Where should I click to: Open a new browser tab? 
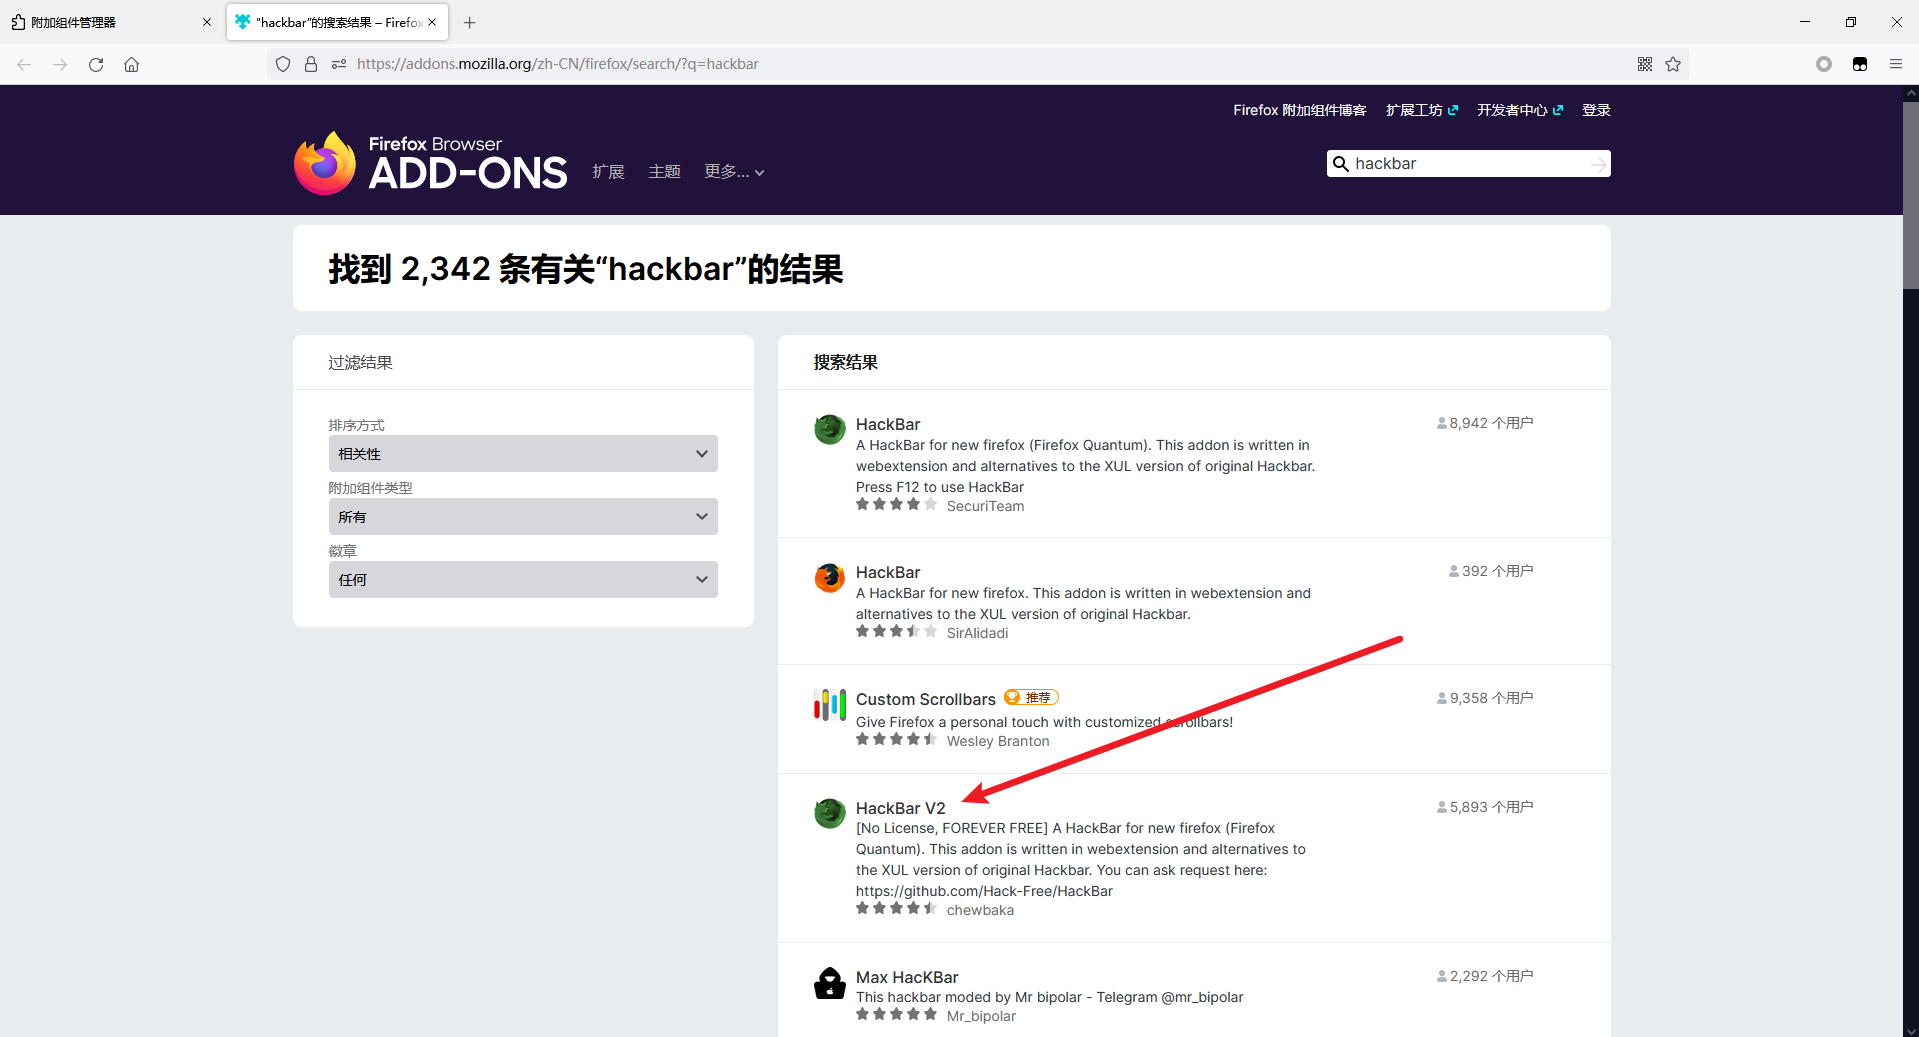[470, 22]
